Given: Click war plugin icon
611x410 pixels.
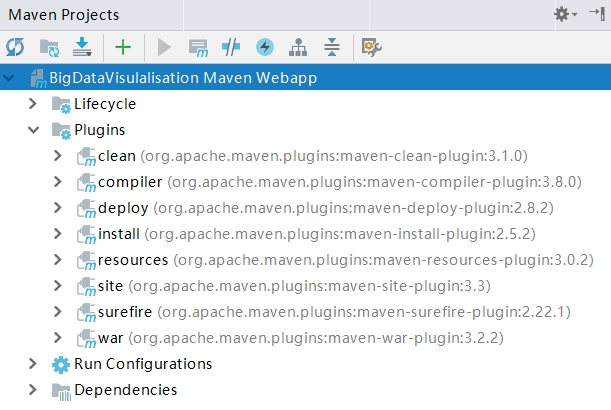Looking at the screenshot, I should [86, 339].
